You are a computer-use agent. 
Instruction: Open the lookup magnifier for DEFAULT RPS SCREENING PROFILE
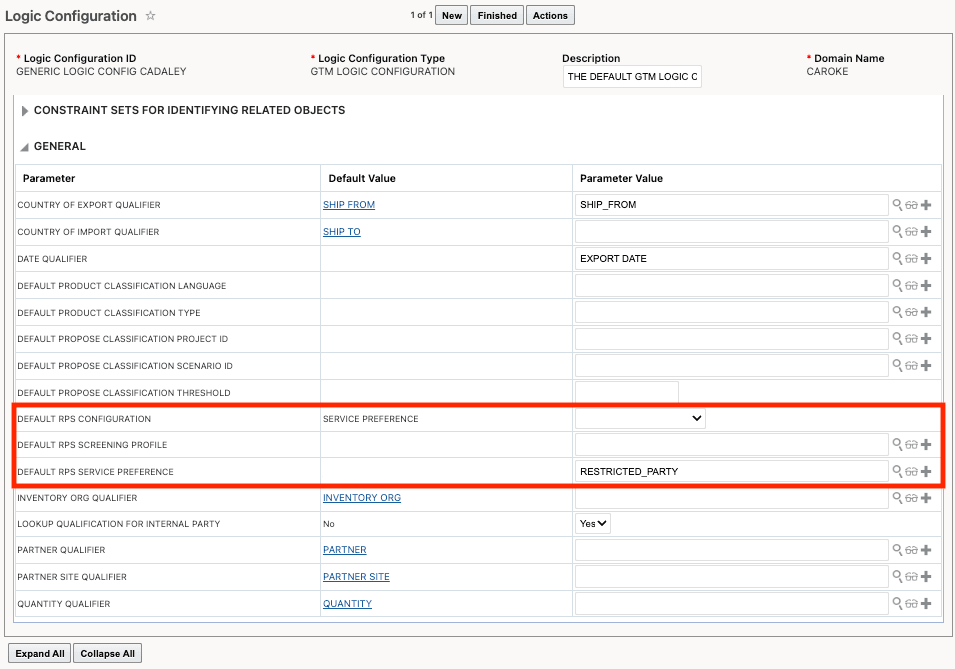899,444
